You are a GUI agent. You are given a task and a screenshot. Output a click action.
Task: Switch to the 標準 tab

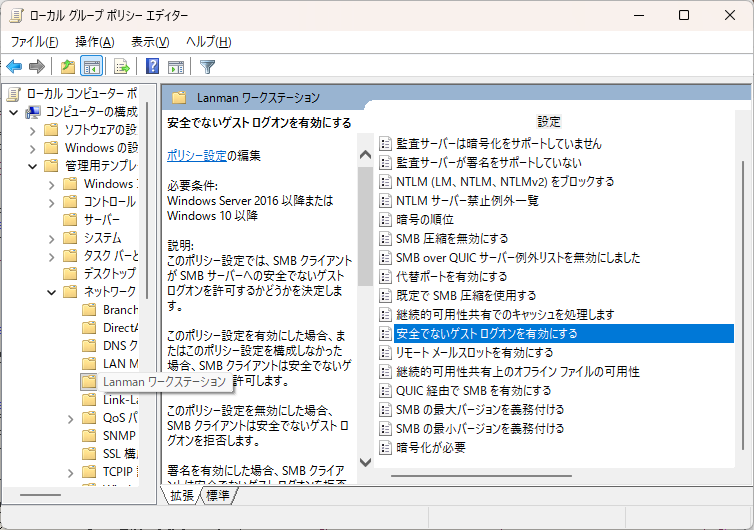coord(219,495)
